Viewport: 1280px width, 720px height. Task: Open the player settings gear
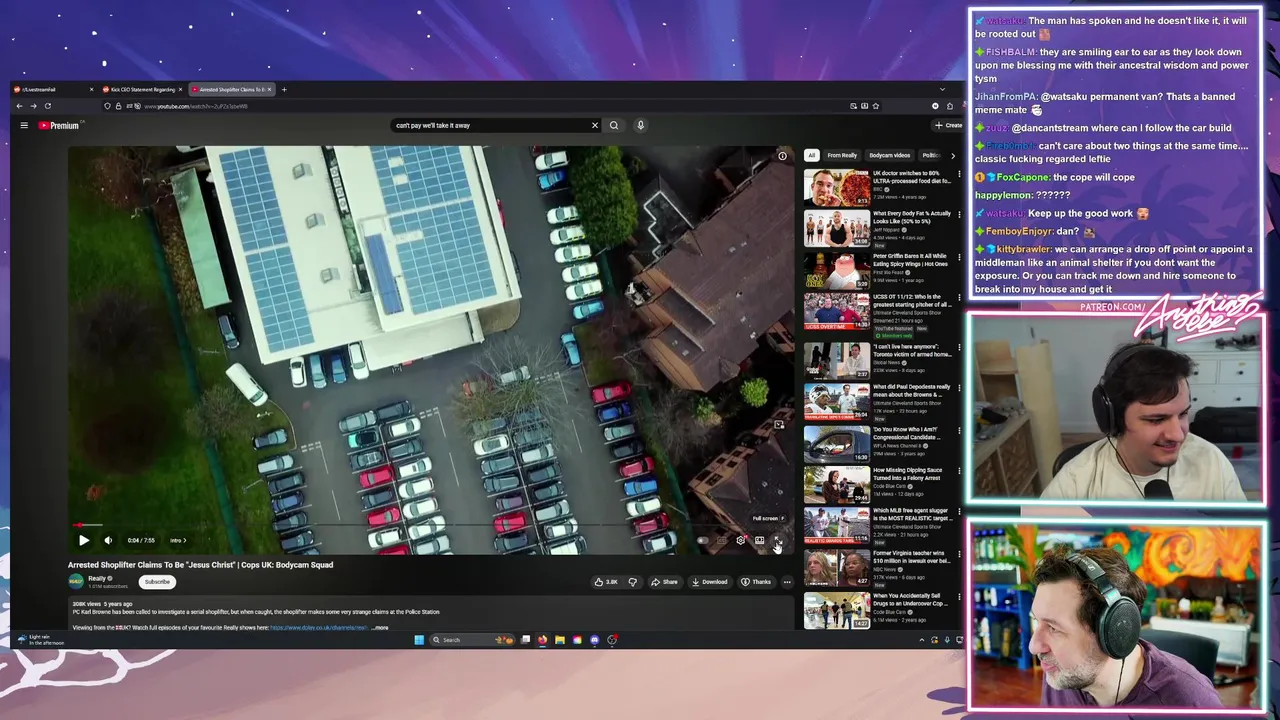tap(740, 540)
